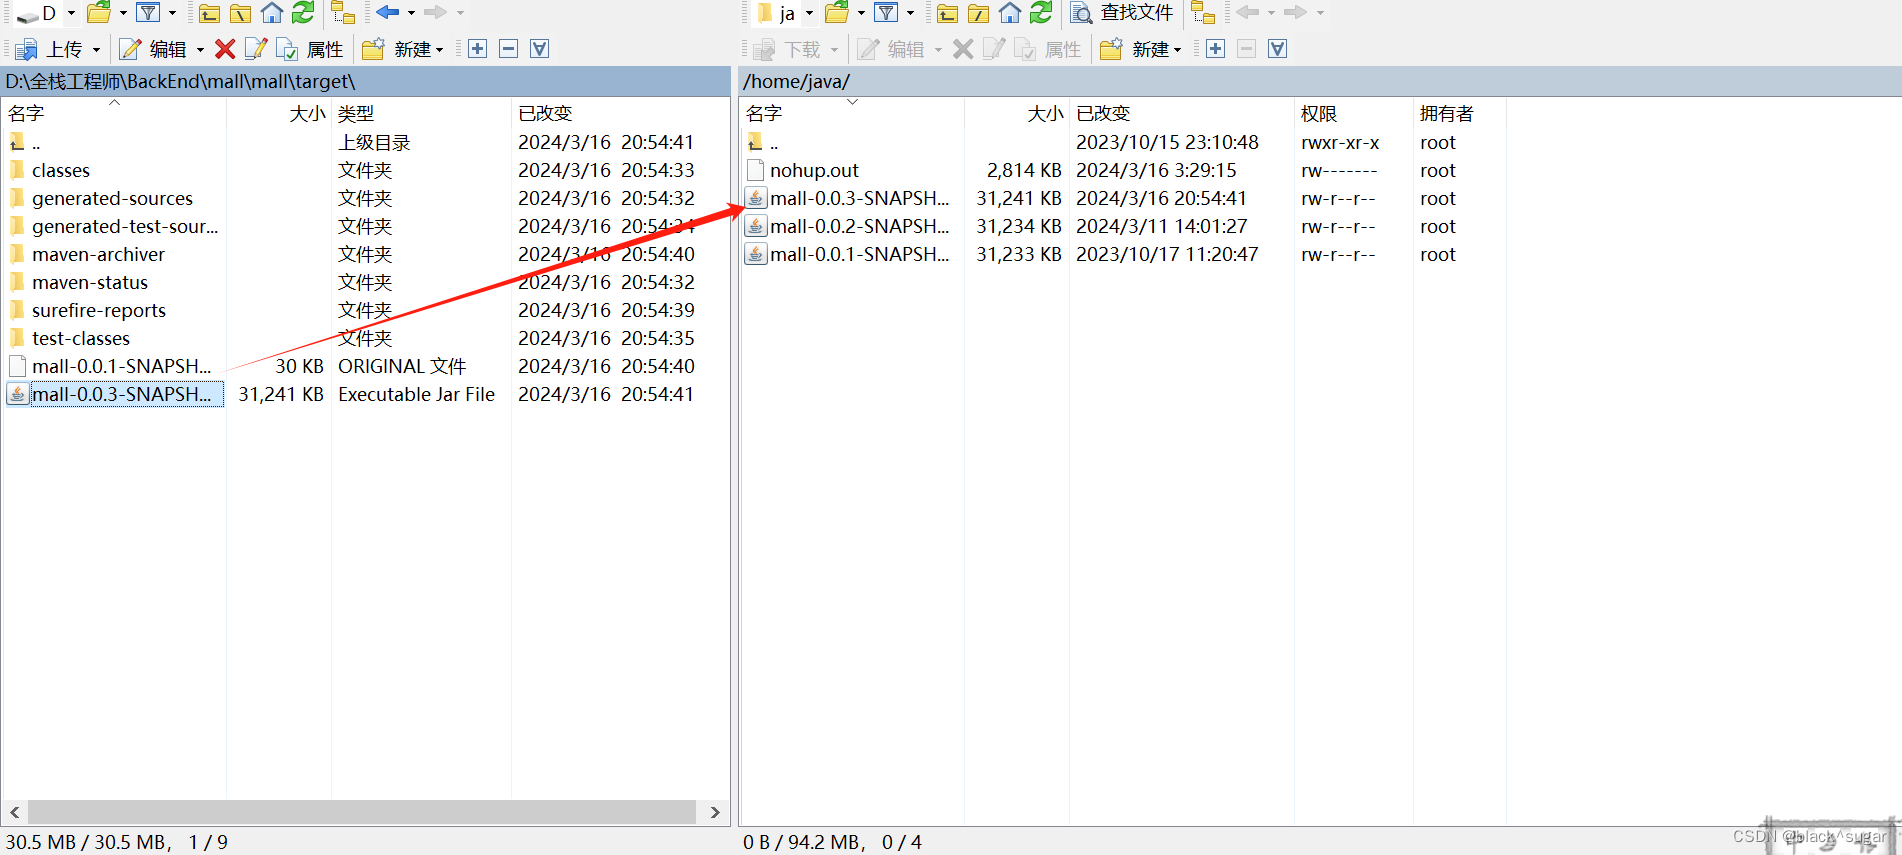This screenshot has height=855, width=1902.
Task: Click the remote panel filter icon
Action: tap(886, 13)
